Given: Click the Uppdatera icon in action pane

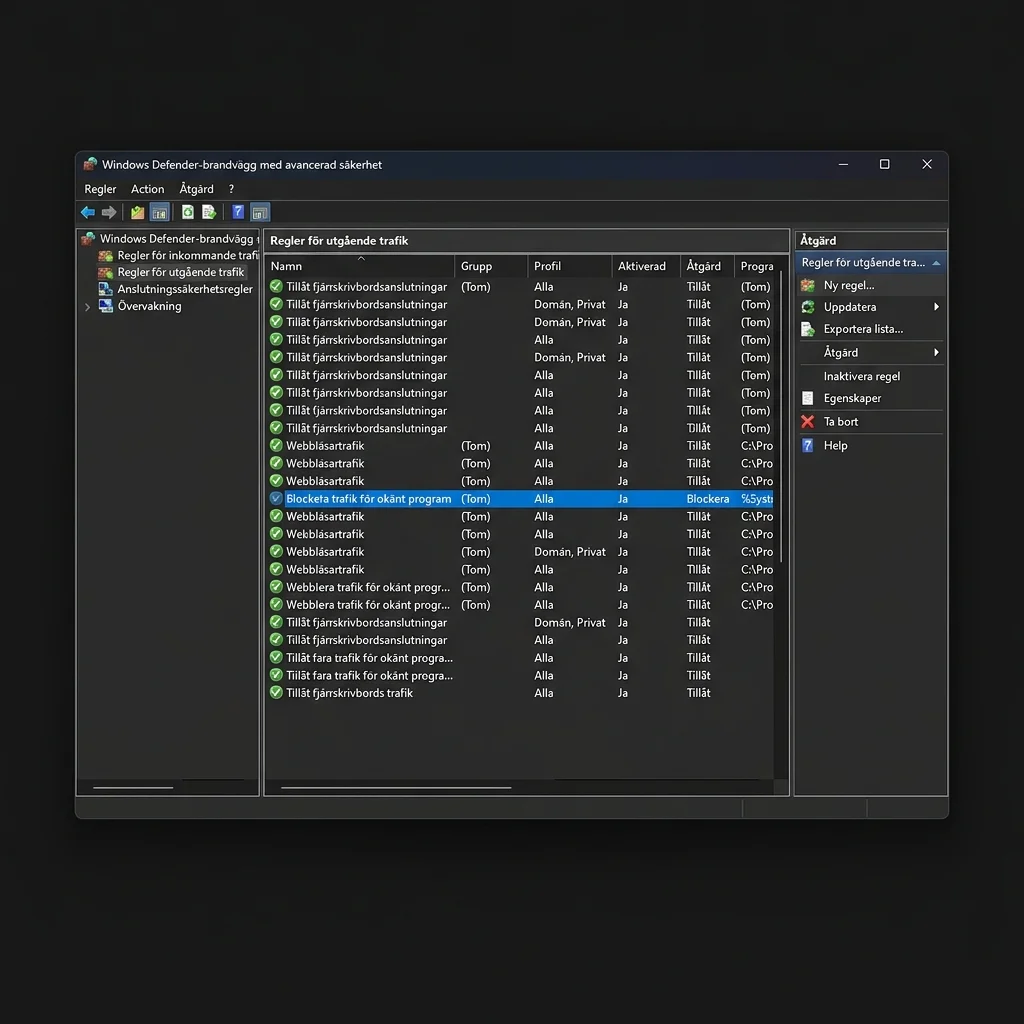Looking at the screenshot, I should pyautogui.click(x=808, y=307).
